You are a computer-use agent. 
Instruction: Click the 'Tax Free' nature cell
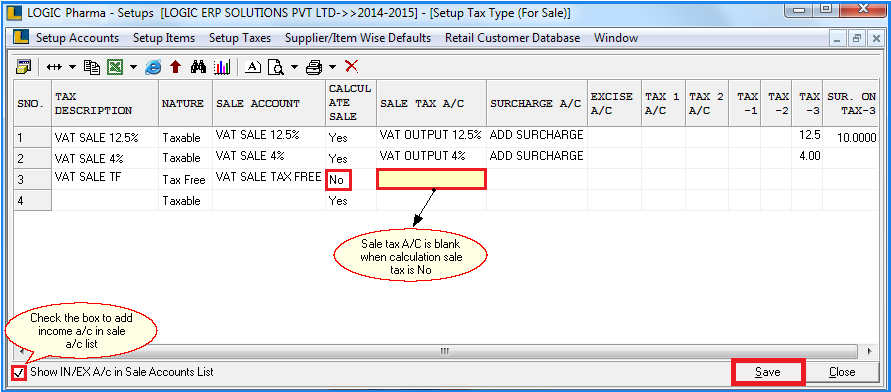[185, 180]
